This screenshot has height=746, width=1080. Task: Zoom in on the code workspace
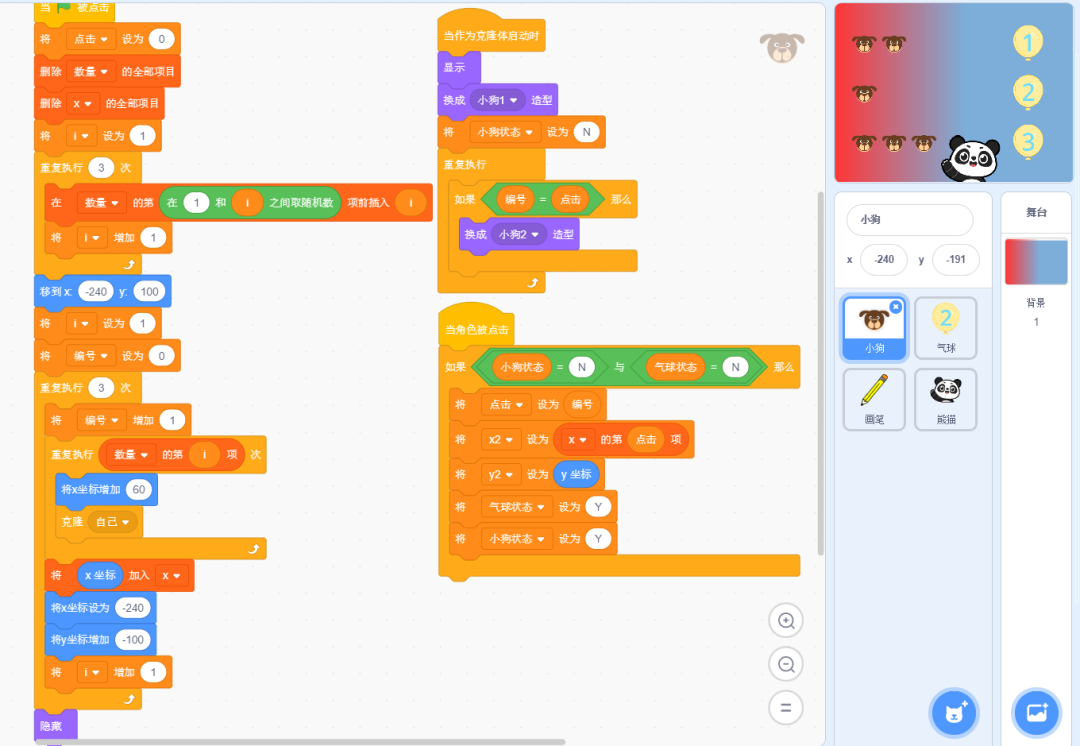coord(786,620)
